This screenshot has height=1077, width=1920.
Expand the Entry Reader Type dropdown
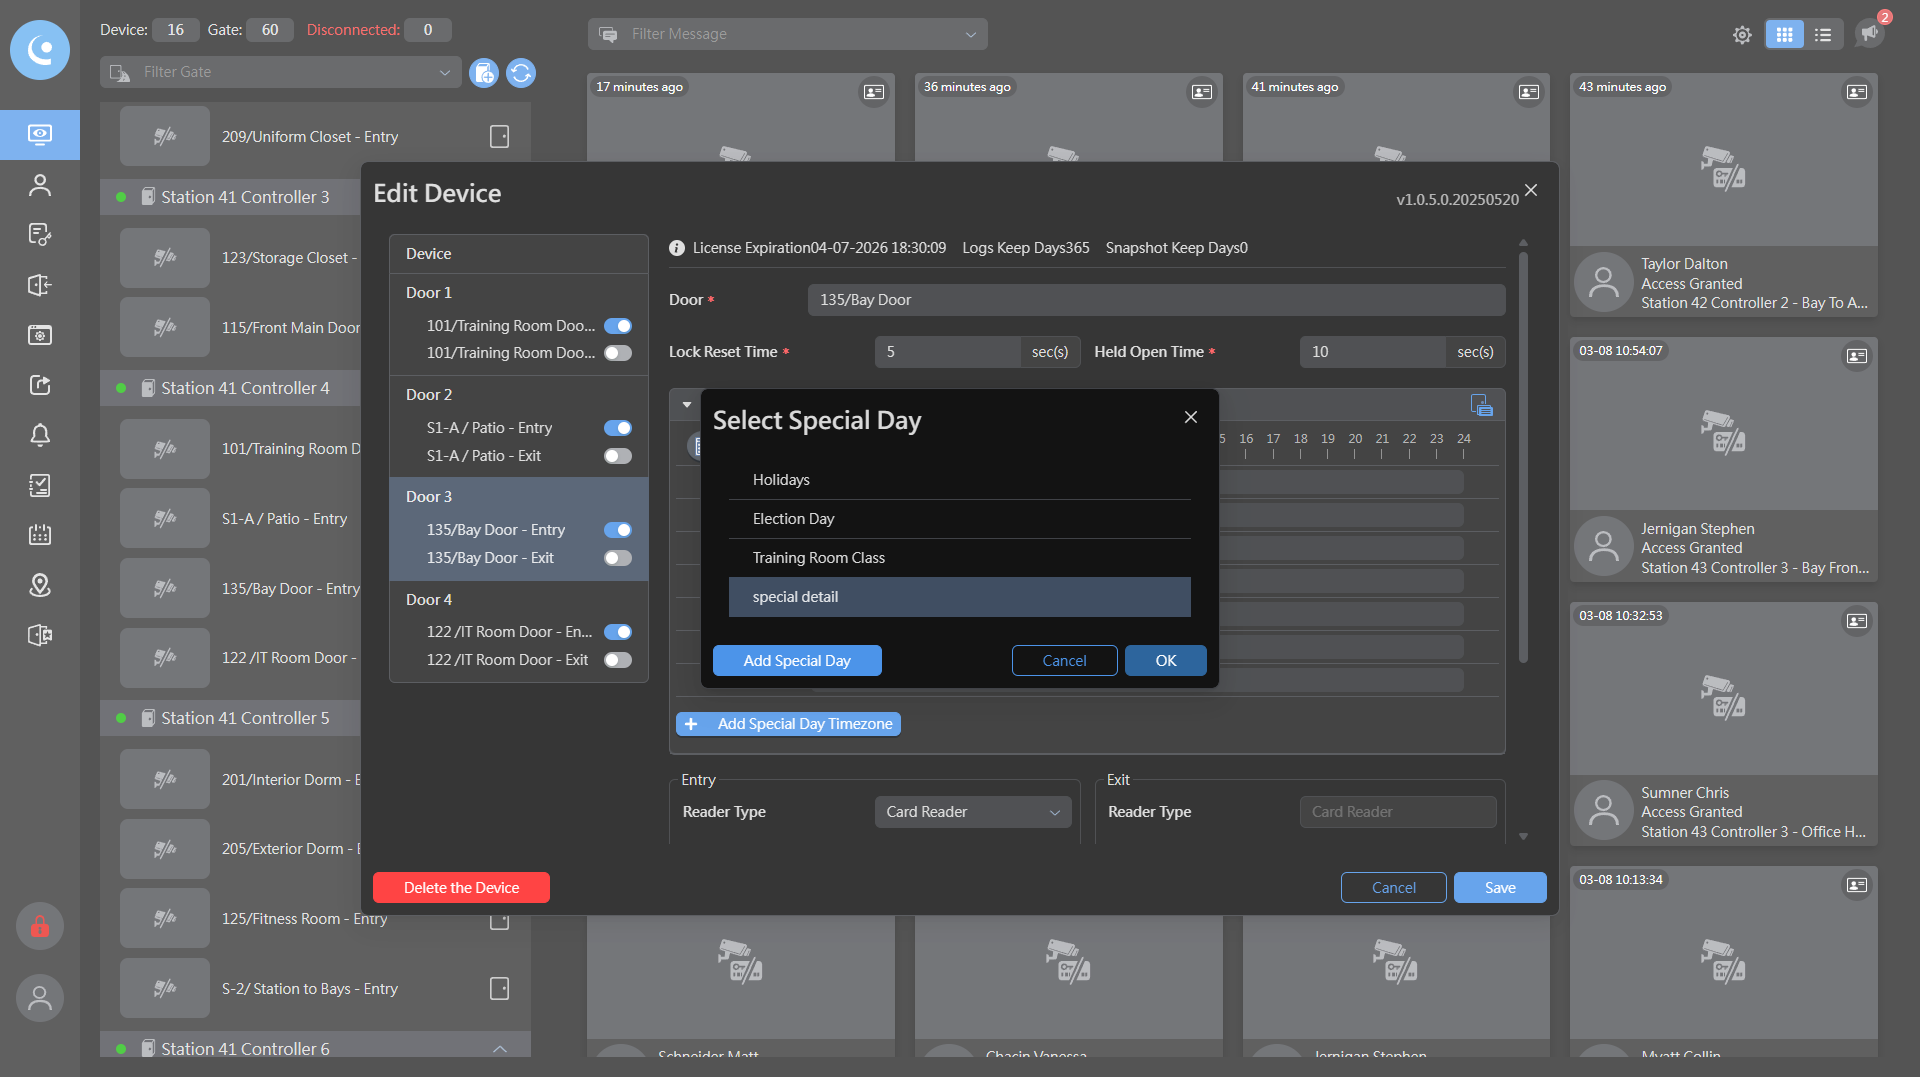pyautogui.click(x=972, y=812)
